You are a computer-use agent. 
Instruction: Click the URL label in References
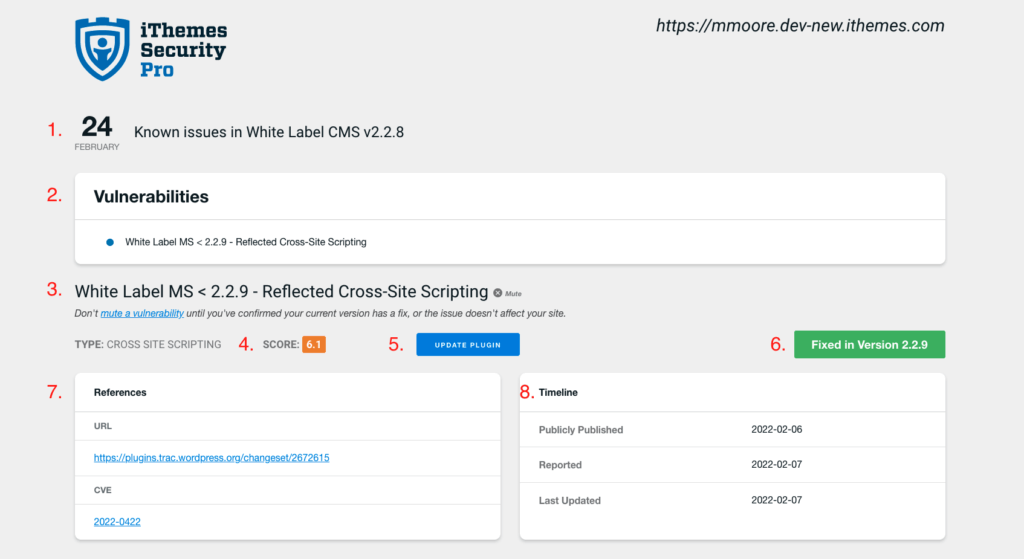tap(103, 426)
